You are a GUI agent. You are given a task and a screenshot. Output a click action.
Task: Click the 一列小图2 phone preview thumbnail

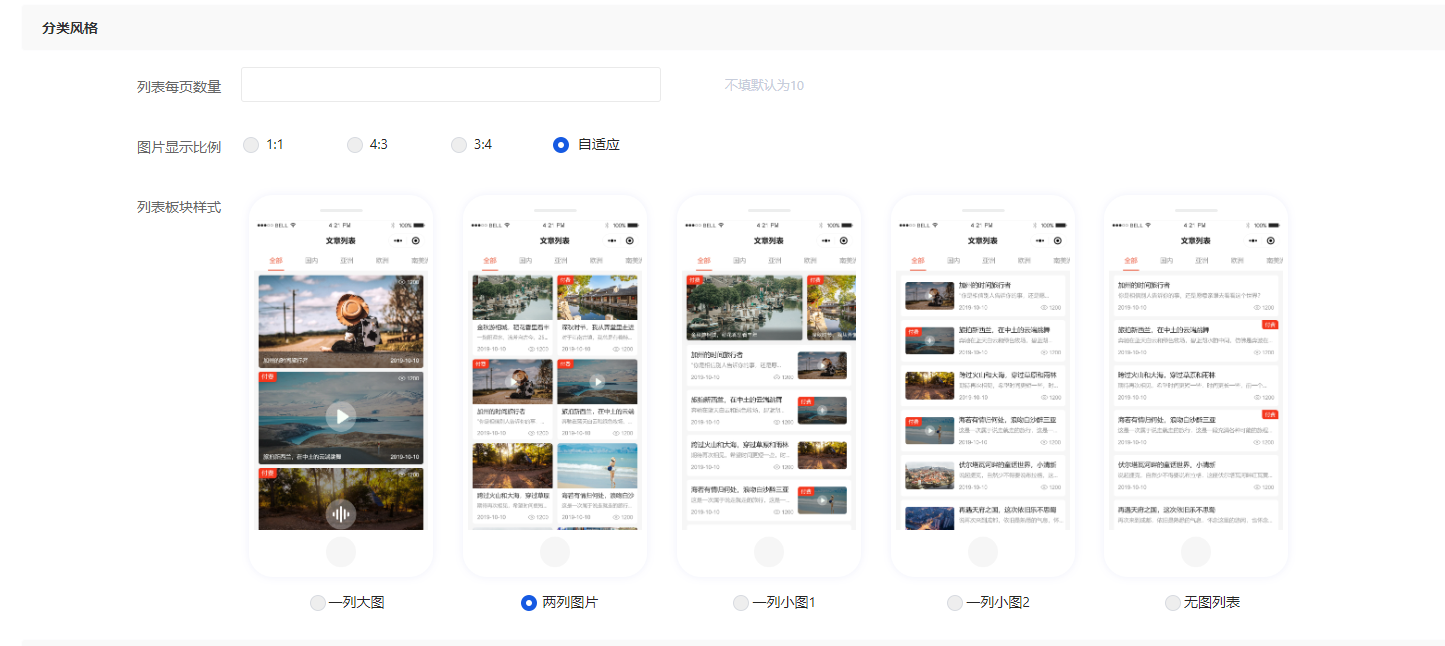click(x=983, y=386)
